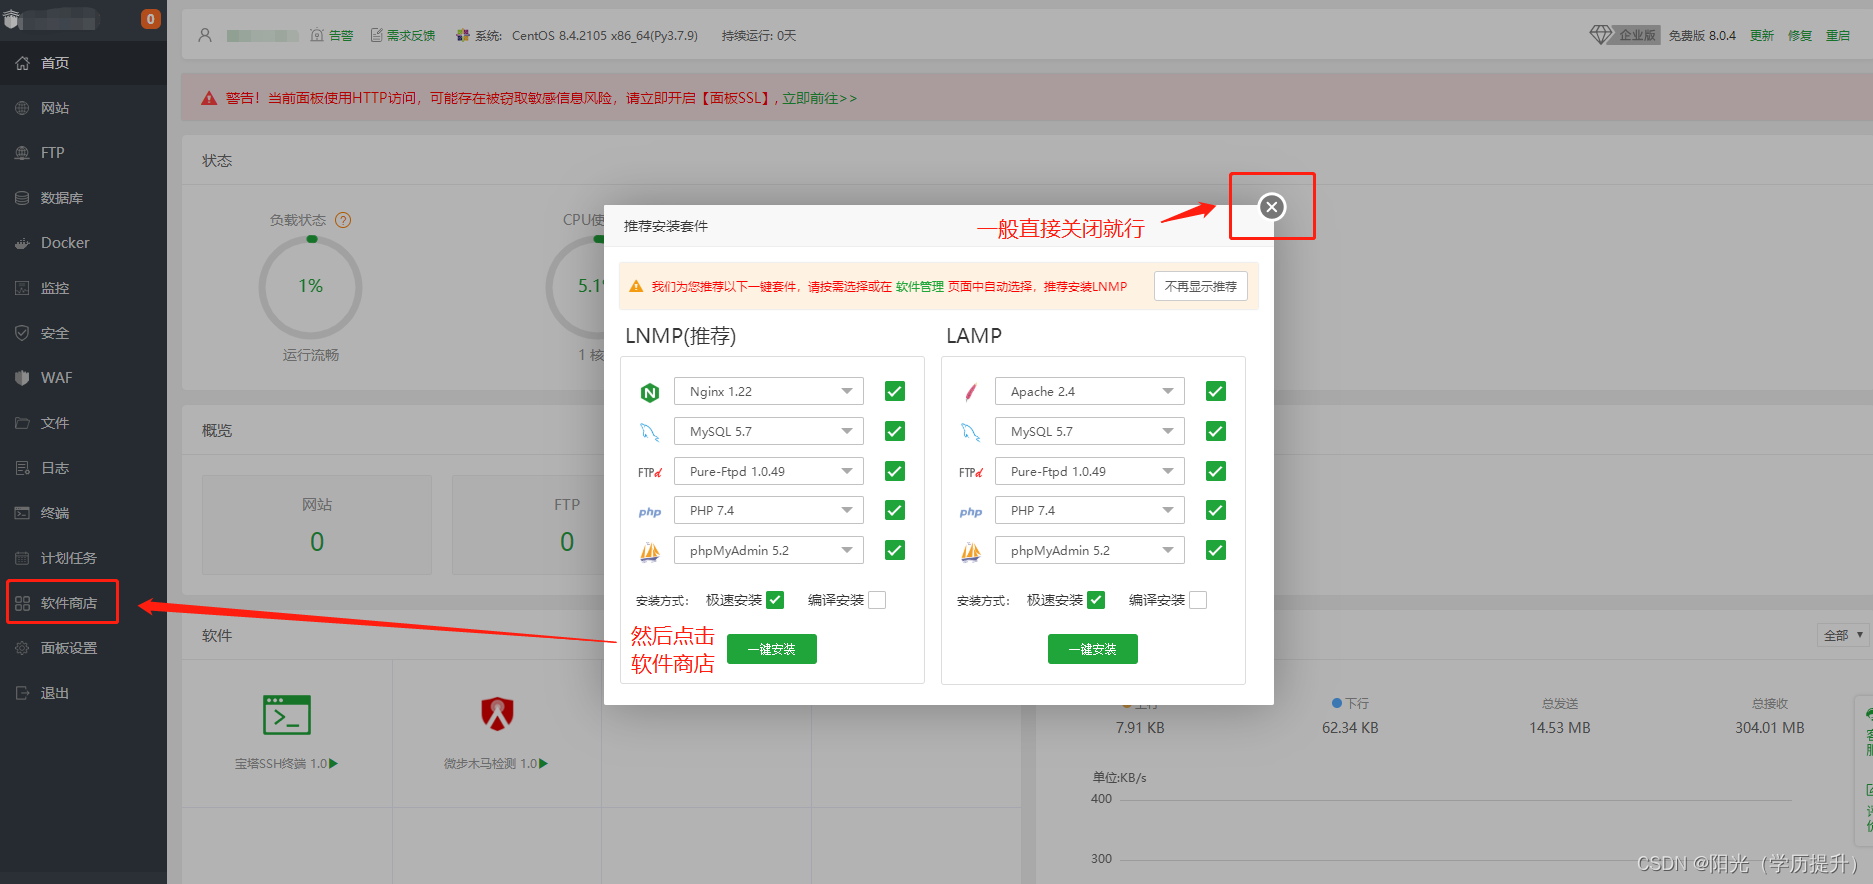The image size is (1873, 884).
Task: Click the orange notification badge in sidebar header
Action: (x=151, y=19)
